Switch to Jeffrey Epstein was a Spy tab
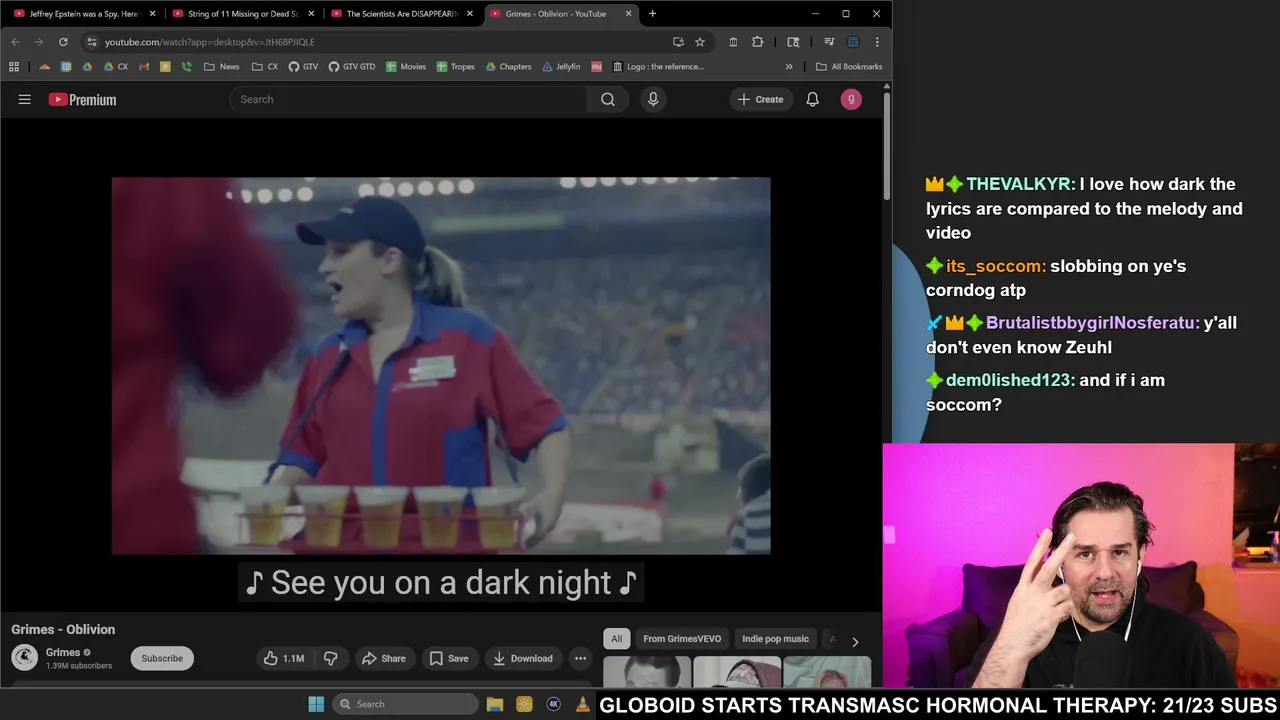The image size is (1280, 720). (x=84, y=14)
